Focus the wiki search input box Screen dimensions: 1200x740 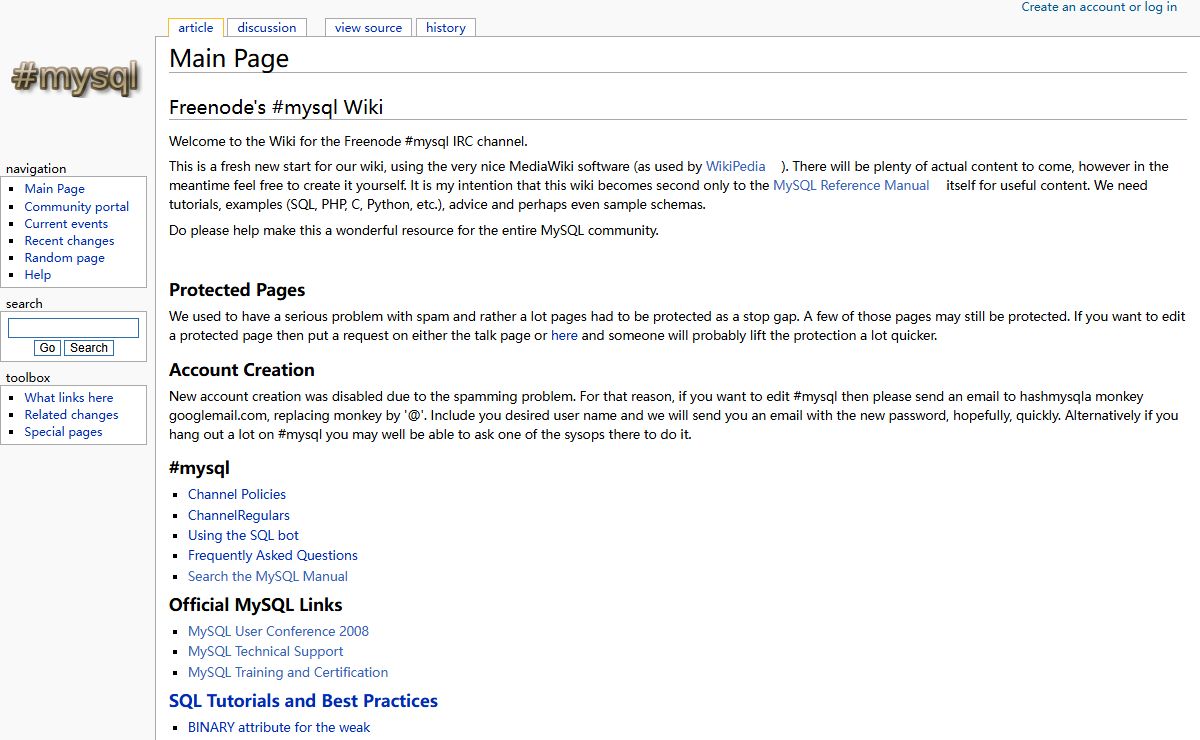[x=73, y=328]
